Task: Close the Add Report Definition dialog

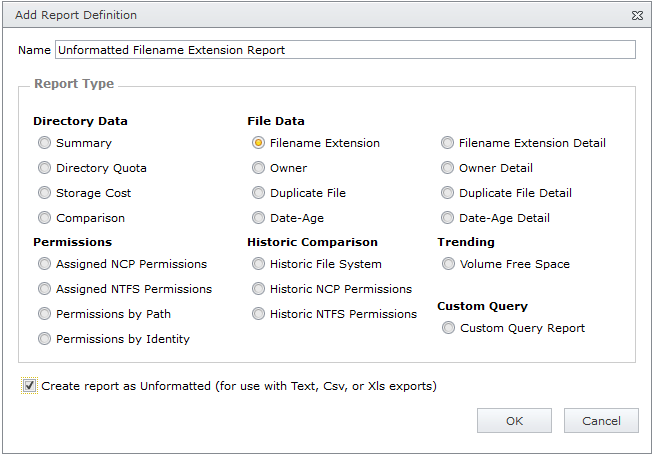Action: tap(637, 15)
